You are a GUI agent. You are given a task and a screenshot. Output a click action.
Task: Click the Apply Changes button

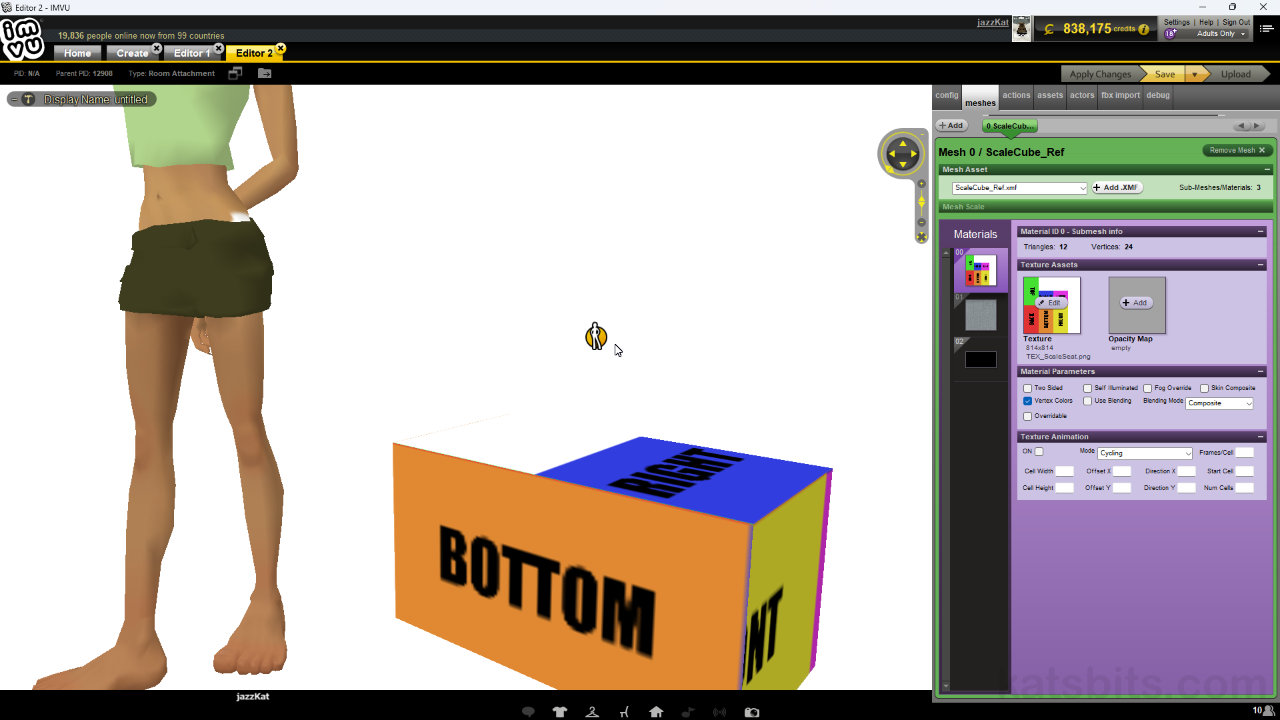point(1100,73)
